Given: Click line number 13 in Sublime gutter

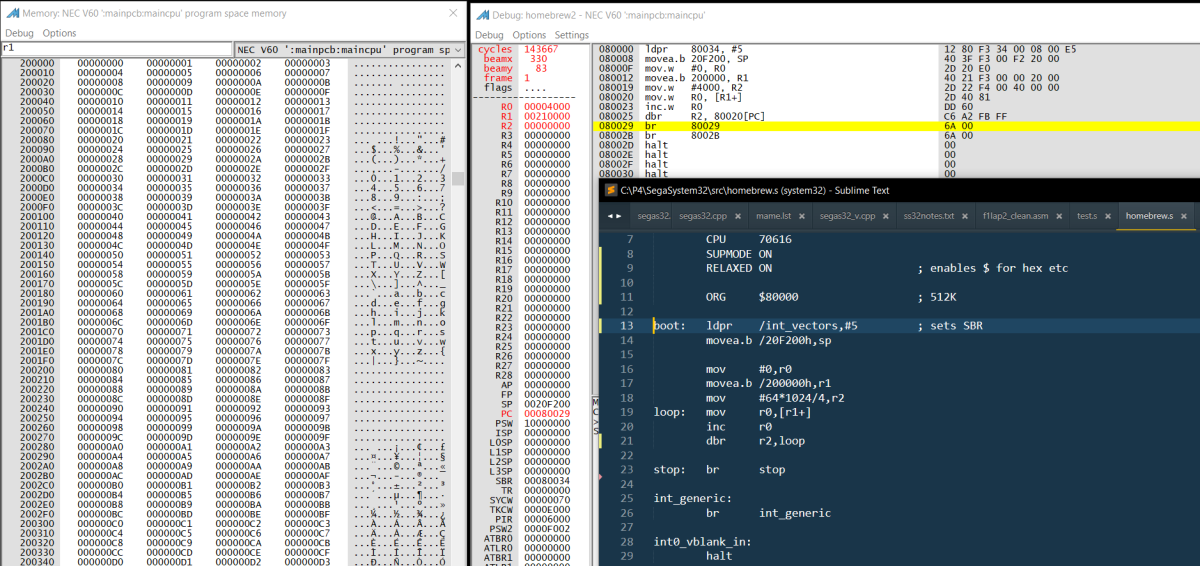Looking at the screenshot, I should tap(627, 326).
